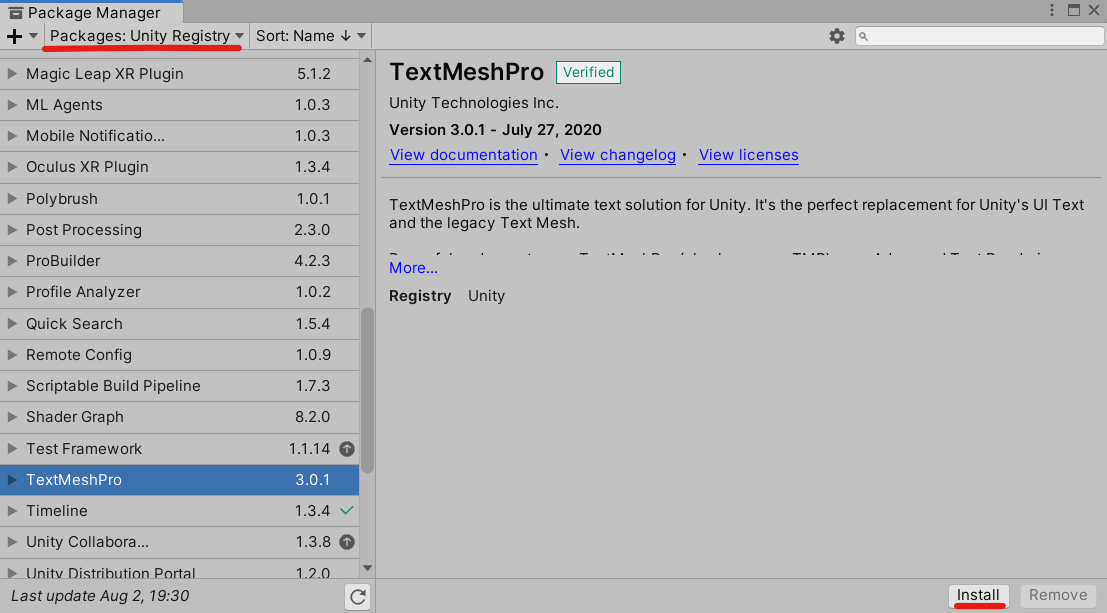1107x613 pixels.
Task: Click the package search field
Action: [978, 35]
